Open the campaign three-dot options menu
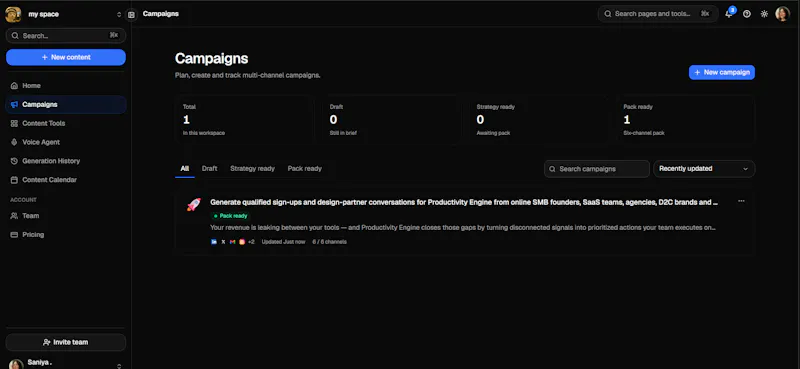Image resolution: width=800 pixels, height=369 pixels. [741, 201]
